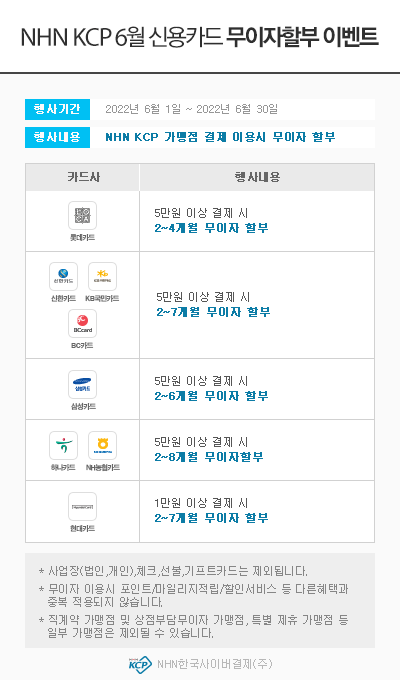Click the KCP logo in footer
This screenshot has height=680, width=400.
click(140, 664)
